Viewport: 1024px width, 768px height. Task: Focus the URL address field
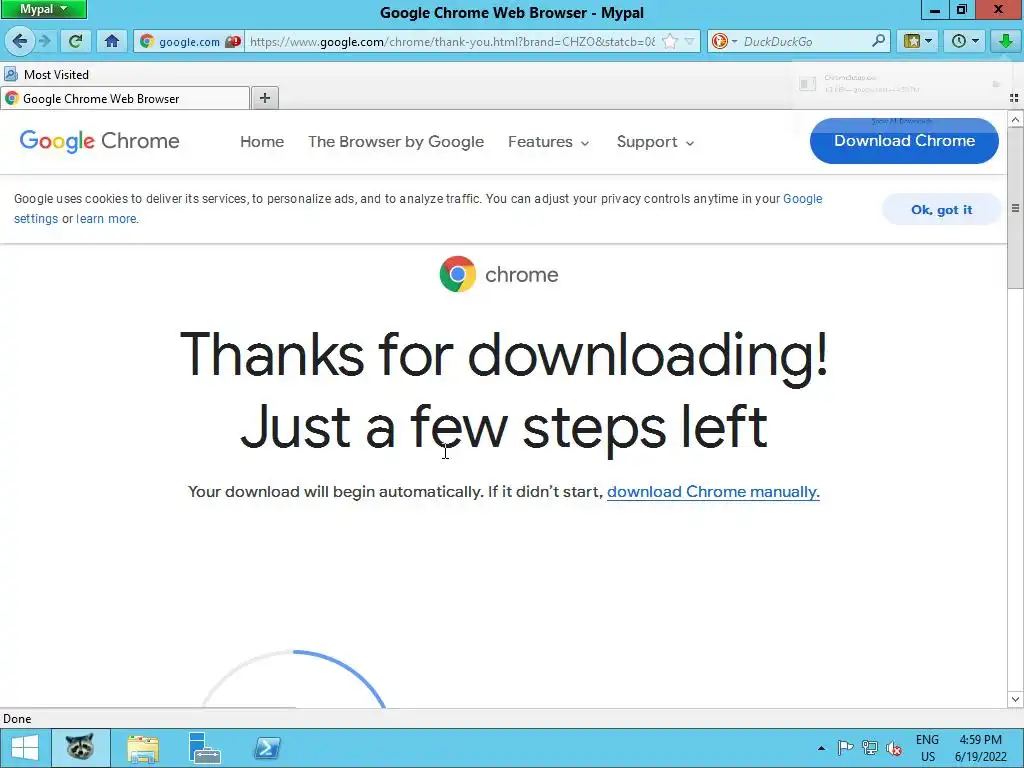(x=452, y=41)
